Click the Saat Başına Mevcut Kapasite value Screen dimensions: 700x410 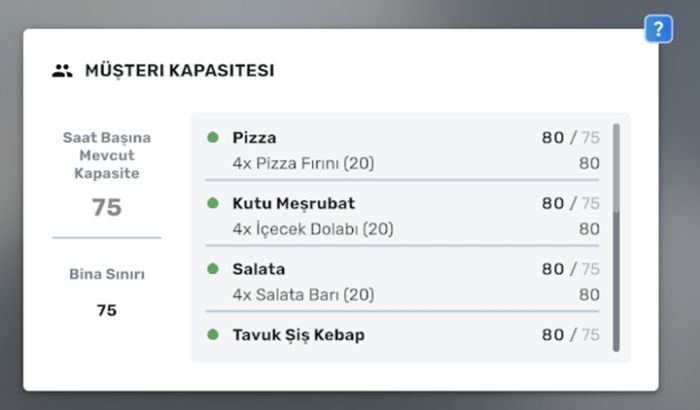106,208
